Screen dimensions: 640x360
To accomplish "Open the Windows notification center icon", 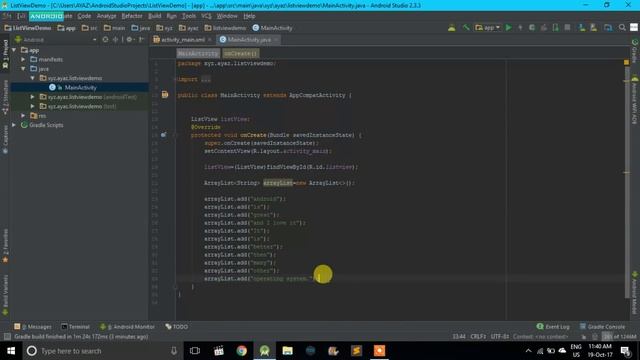I will (x=625, y=351).
